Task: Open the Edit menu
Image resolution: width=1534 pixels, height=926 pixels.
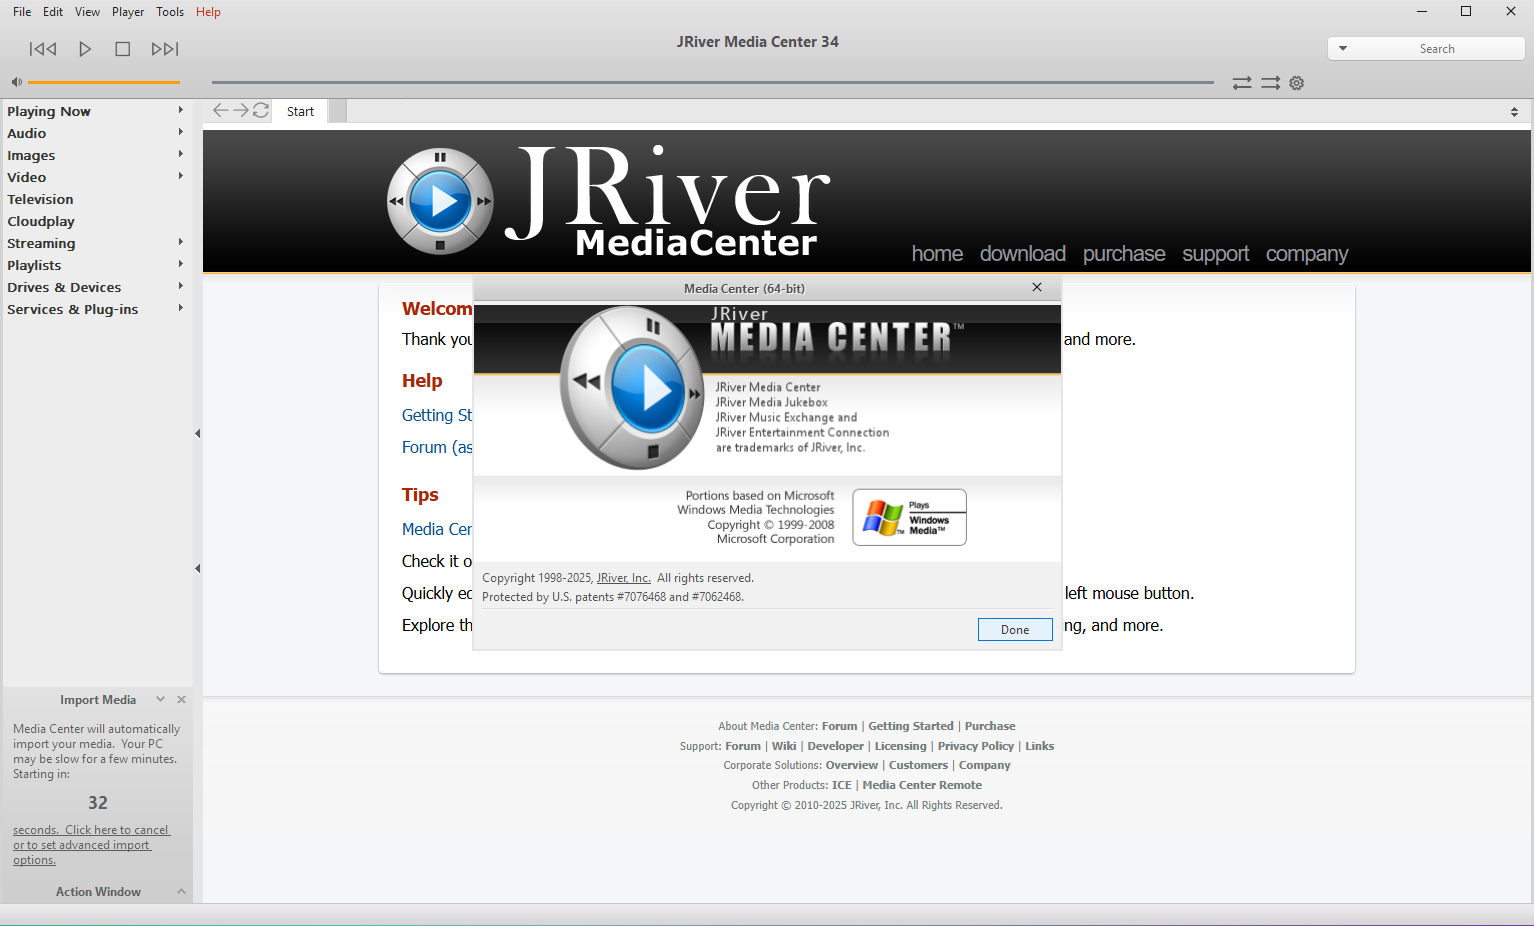Action: tap(53, 12)
